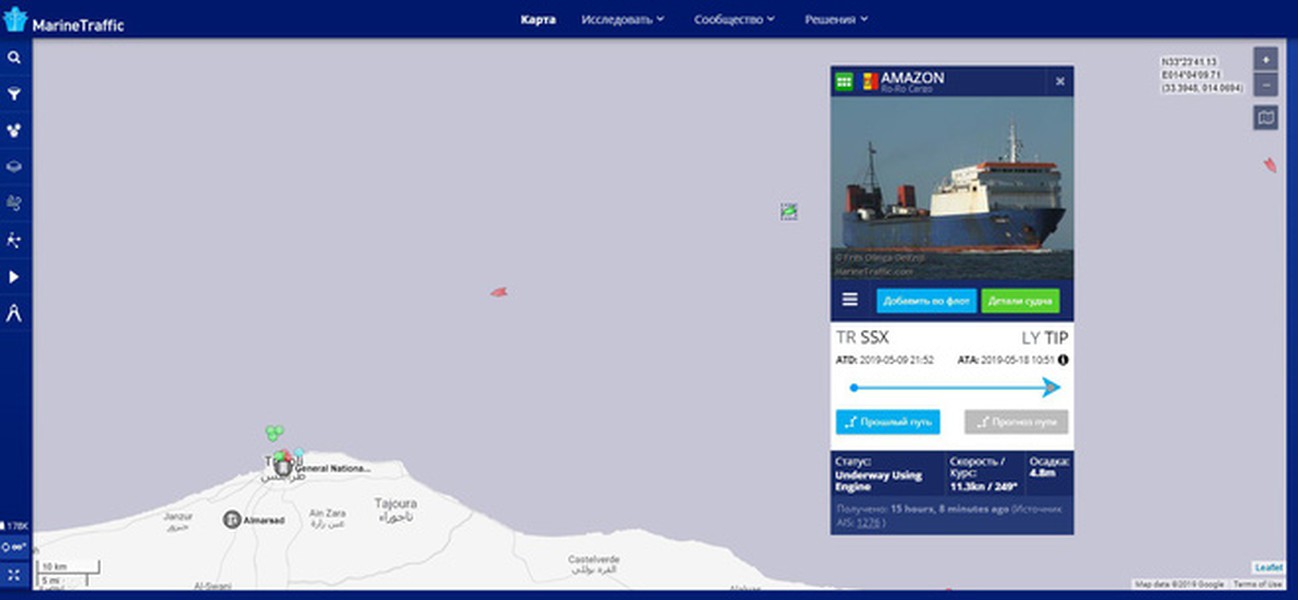Image resolution: width=1298 pixels, height=600 pixels.
Task: Open the map layers icon in sidebar
Action: coord(14,167)
